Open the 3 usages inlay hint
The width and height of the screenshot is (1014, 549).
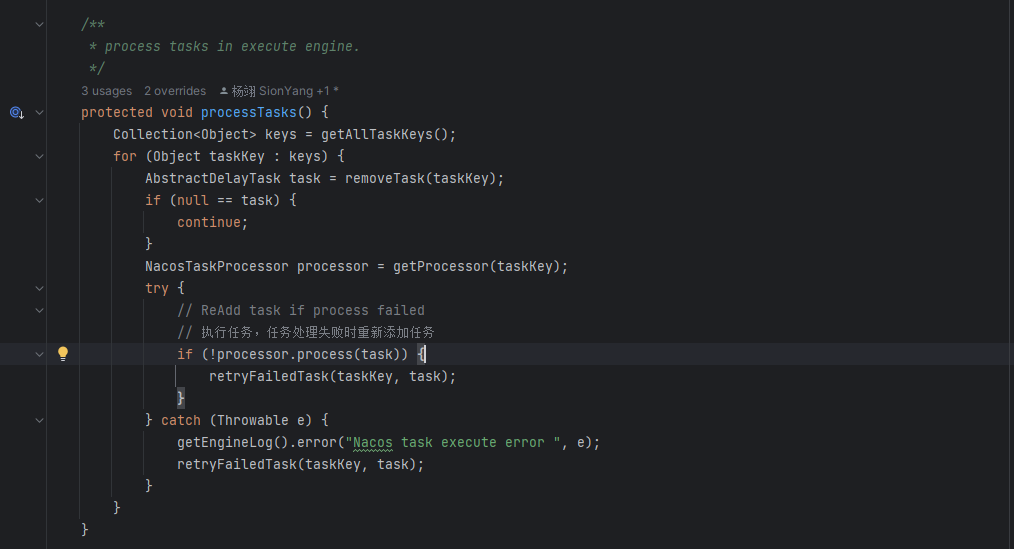click(107, 91)
